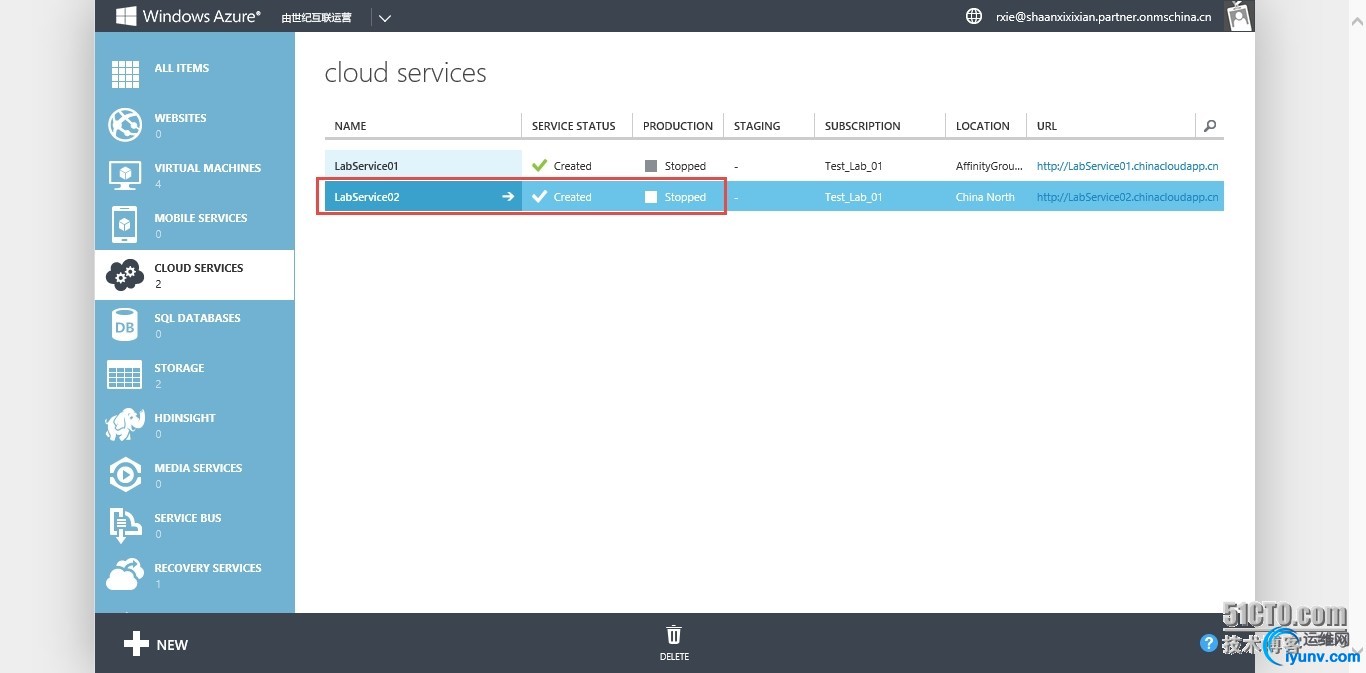This screenshot has width=1366, height=673.
Task: Open the Service Bus icon
Action: pos(125,525)
